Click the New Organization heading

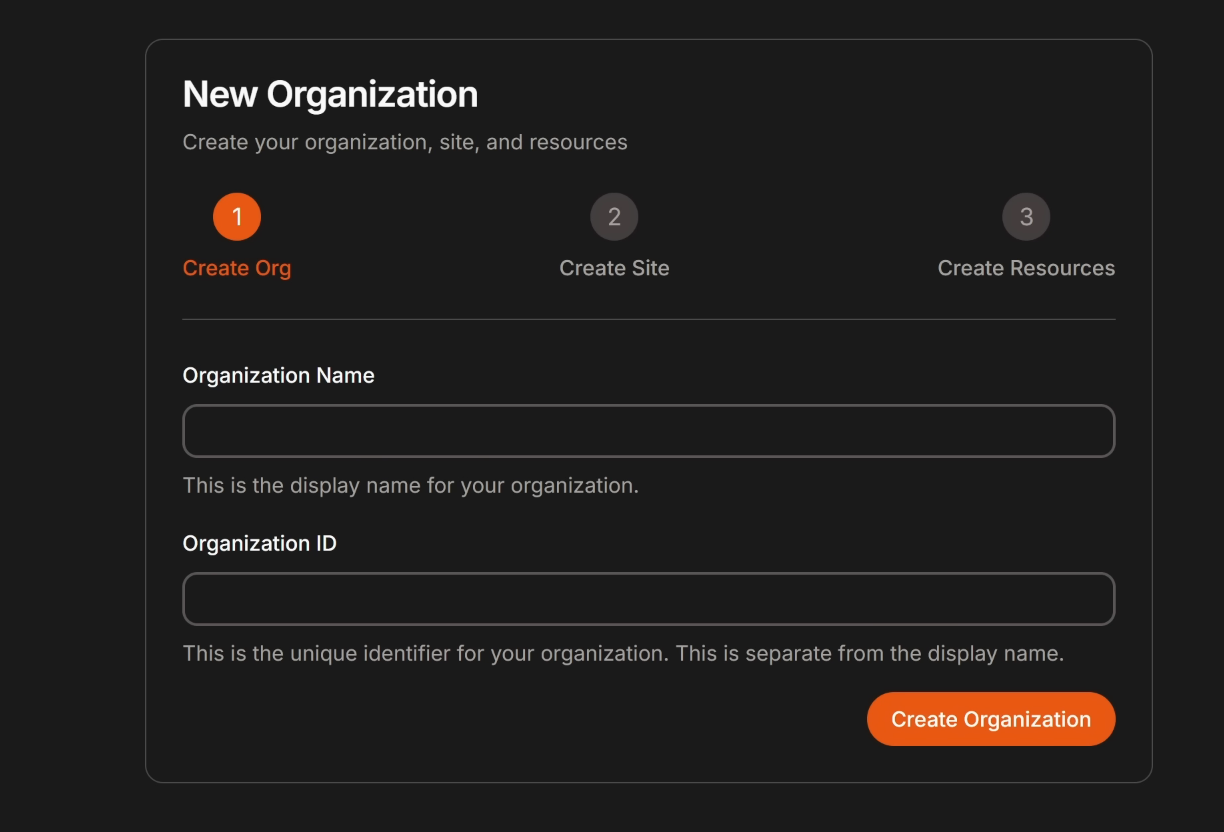click(x=330, y=94)
